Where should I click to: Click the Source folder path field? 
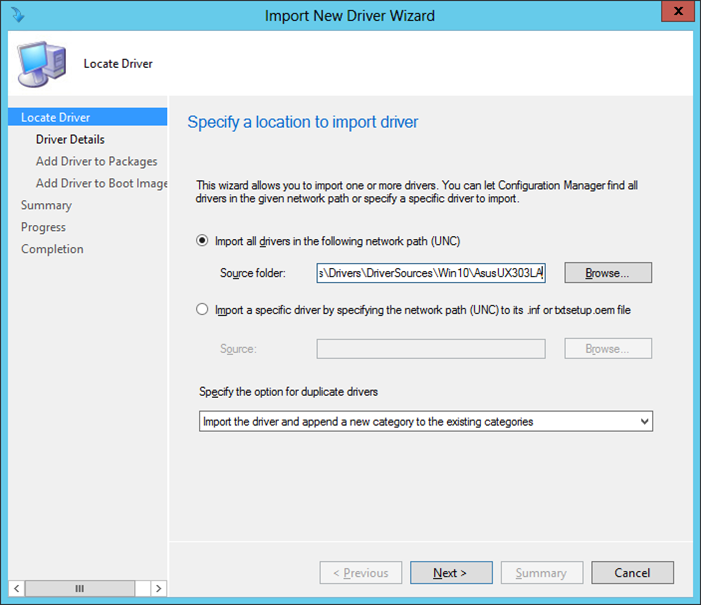click(x=431, y=273)
